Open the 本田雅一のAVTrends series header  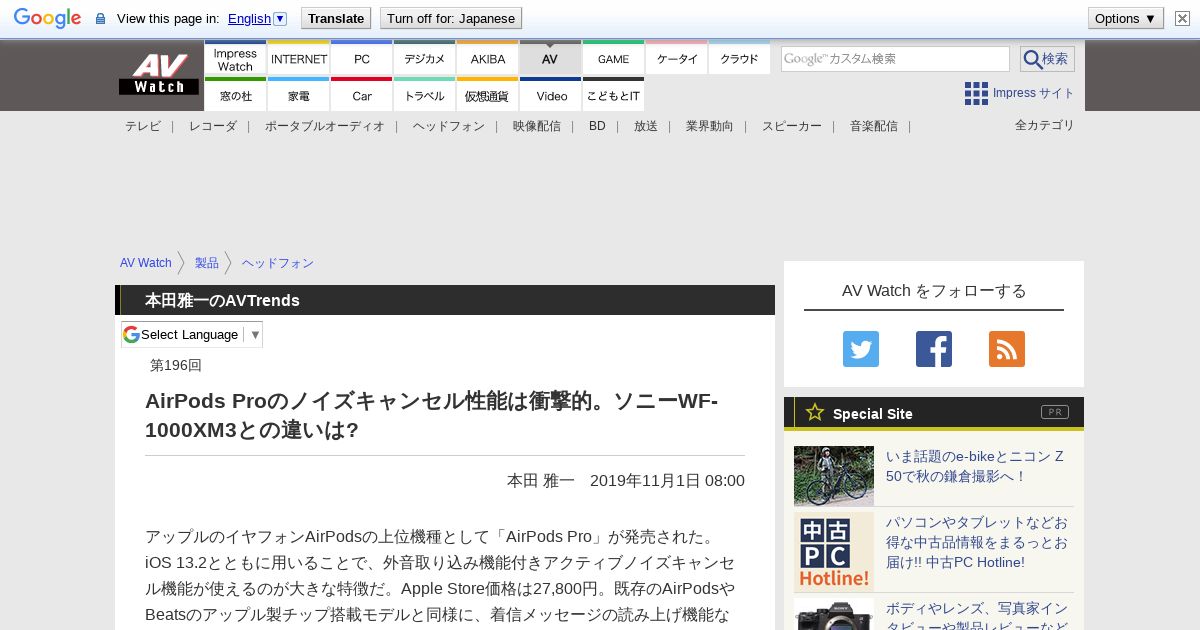(222, 300)
